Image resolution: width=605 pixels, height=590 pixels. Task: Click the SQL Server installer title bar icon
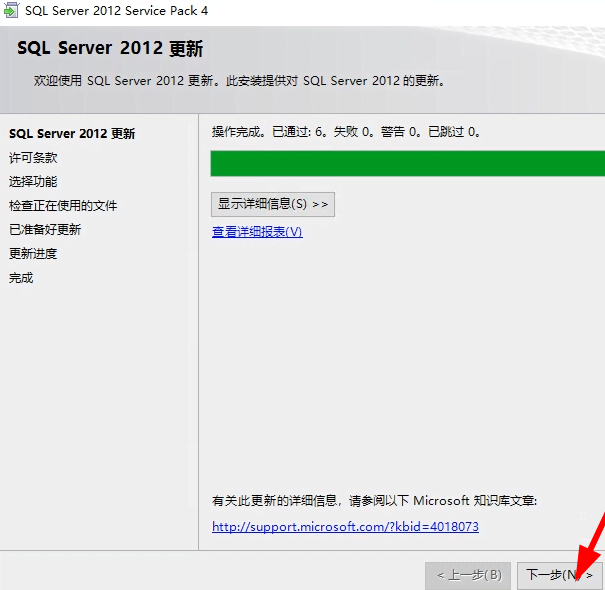click(x=10, y=10)
